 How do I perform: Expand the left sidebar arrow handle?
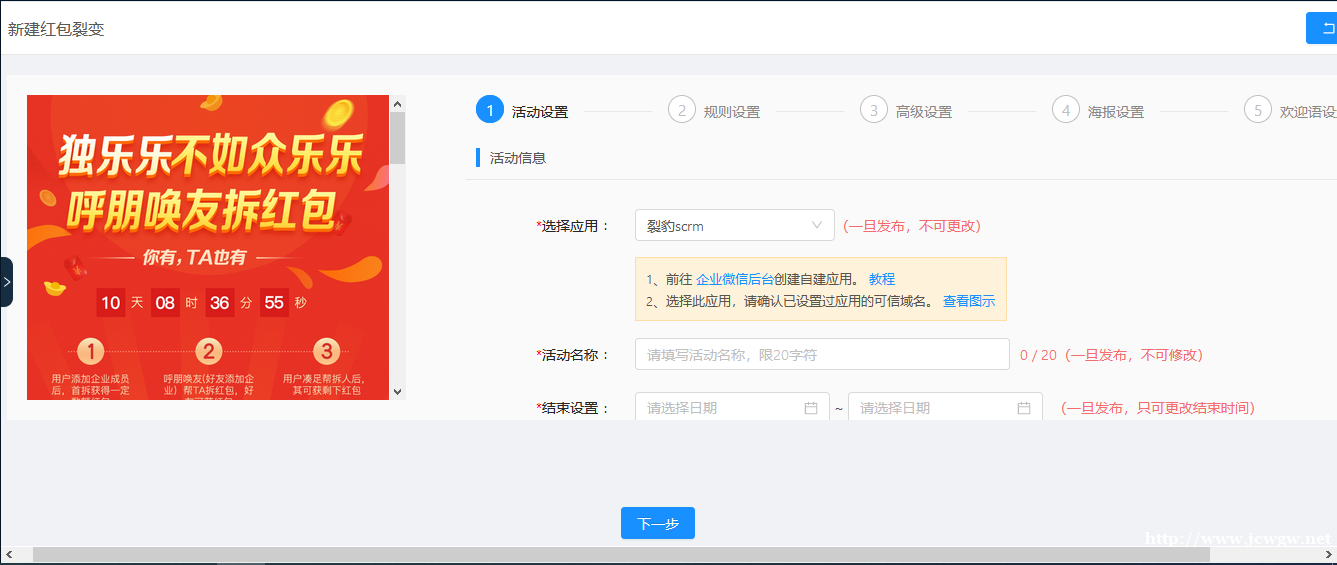pos(6,282)
